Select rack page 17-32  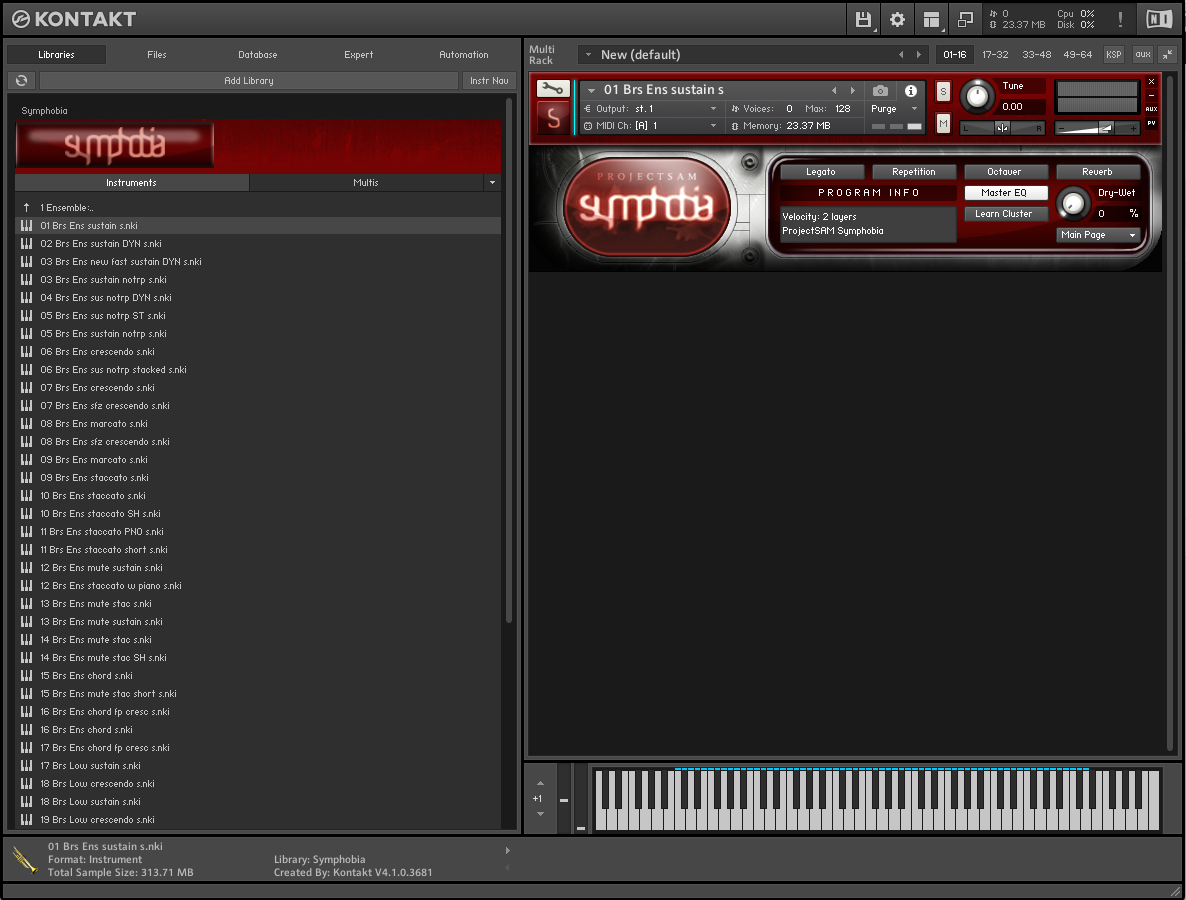coord(995,54)
